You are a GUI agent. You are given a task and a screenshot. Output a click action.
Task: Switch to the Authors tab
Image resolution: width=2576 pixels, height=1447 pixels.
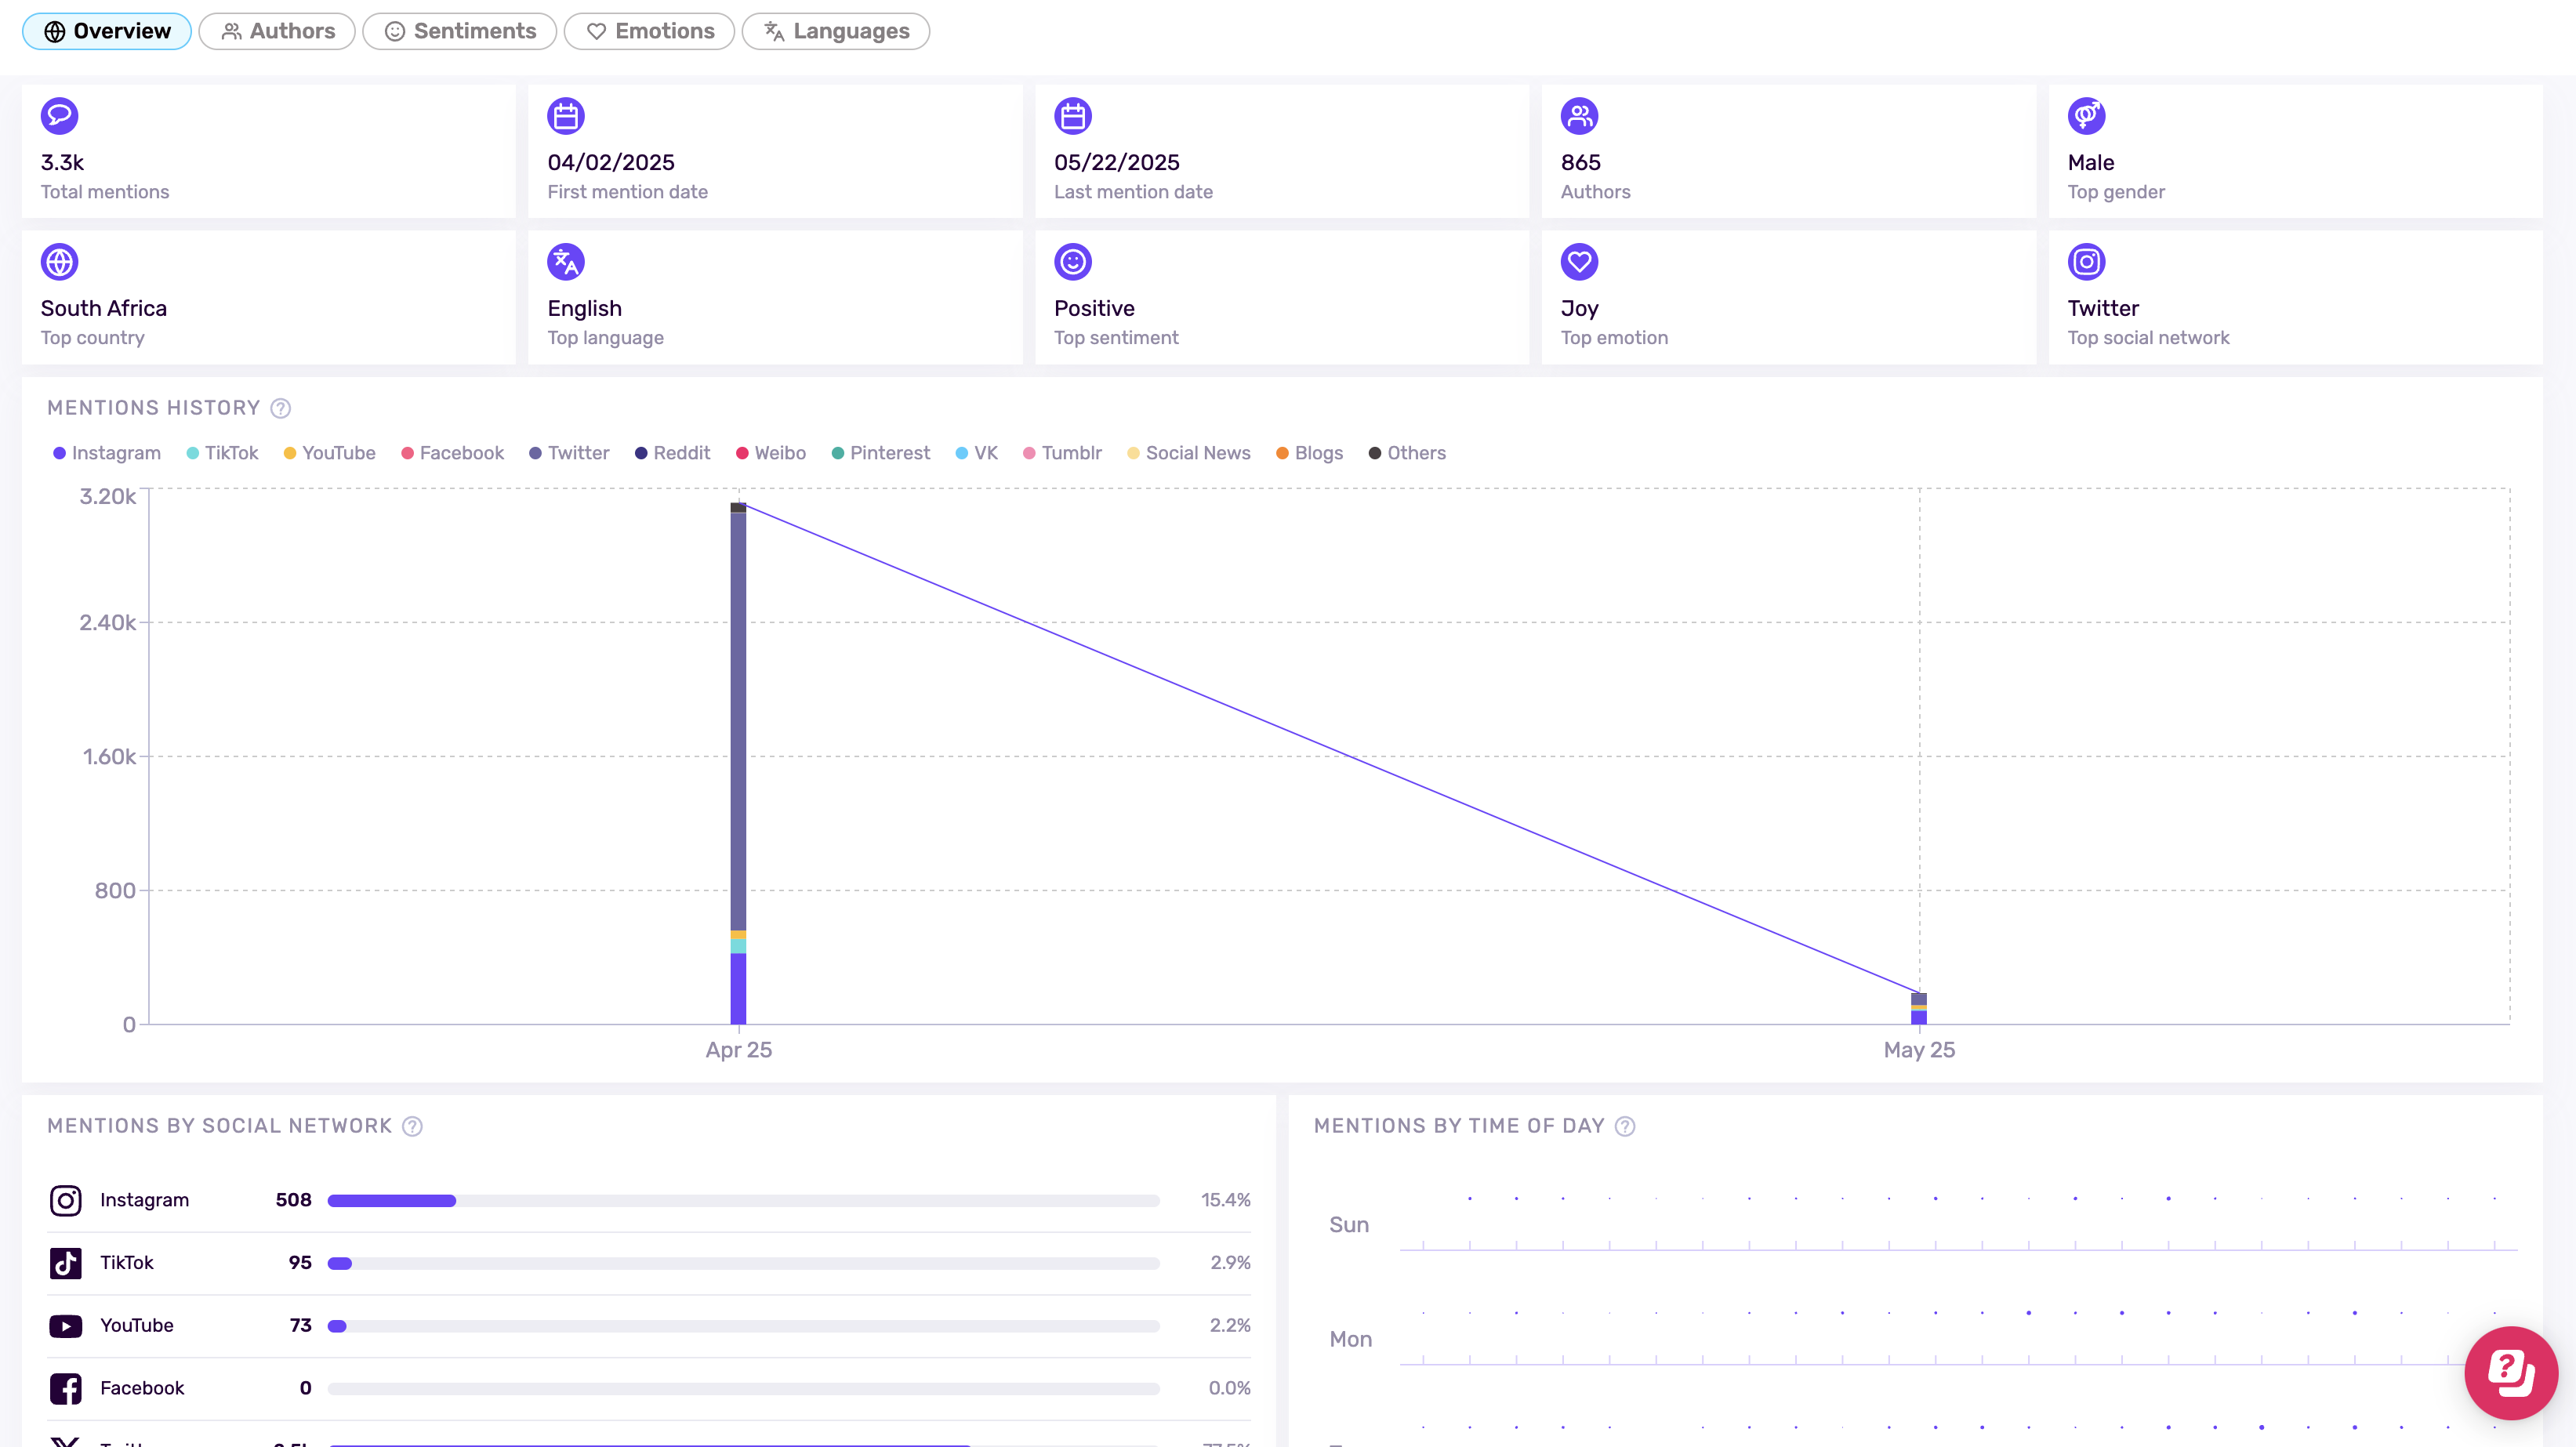coord(277,31)
